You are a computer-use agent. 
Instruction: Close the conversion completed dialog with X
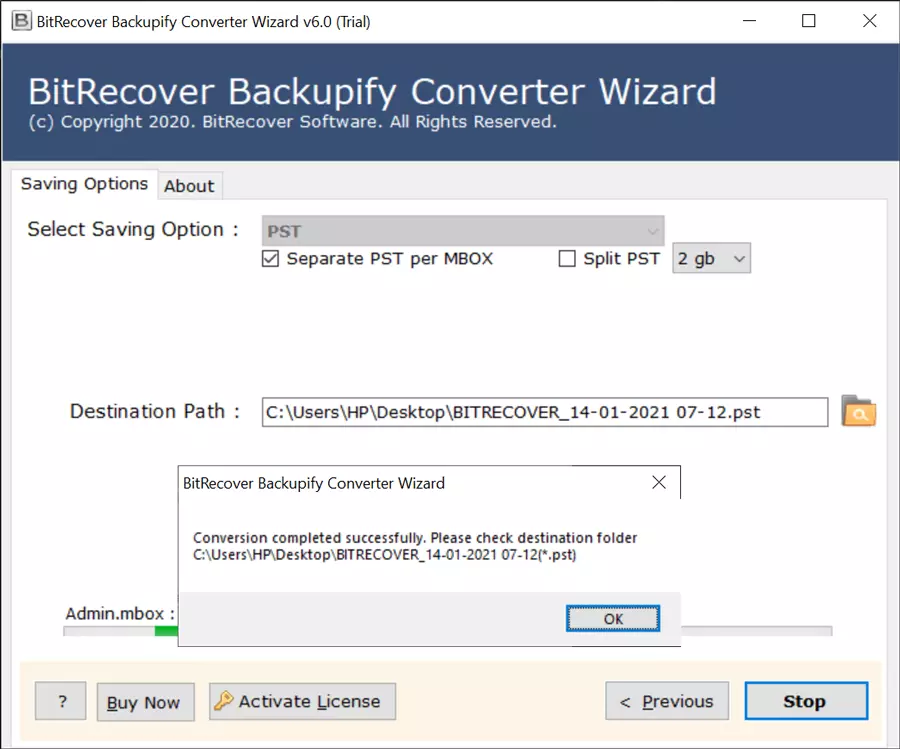(659, 483)
